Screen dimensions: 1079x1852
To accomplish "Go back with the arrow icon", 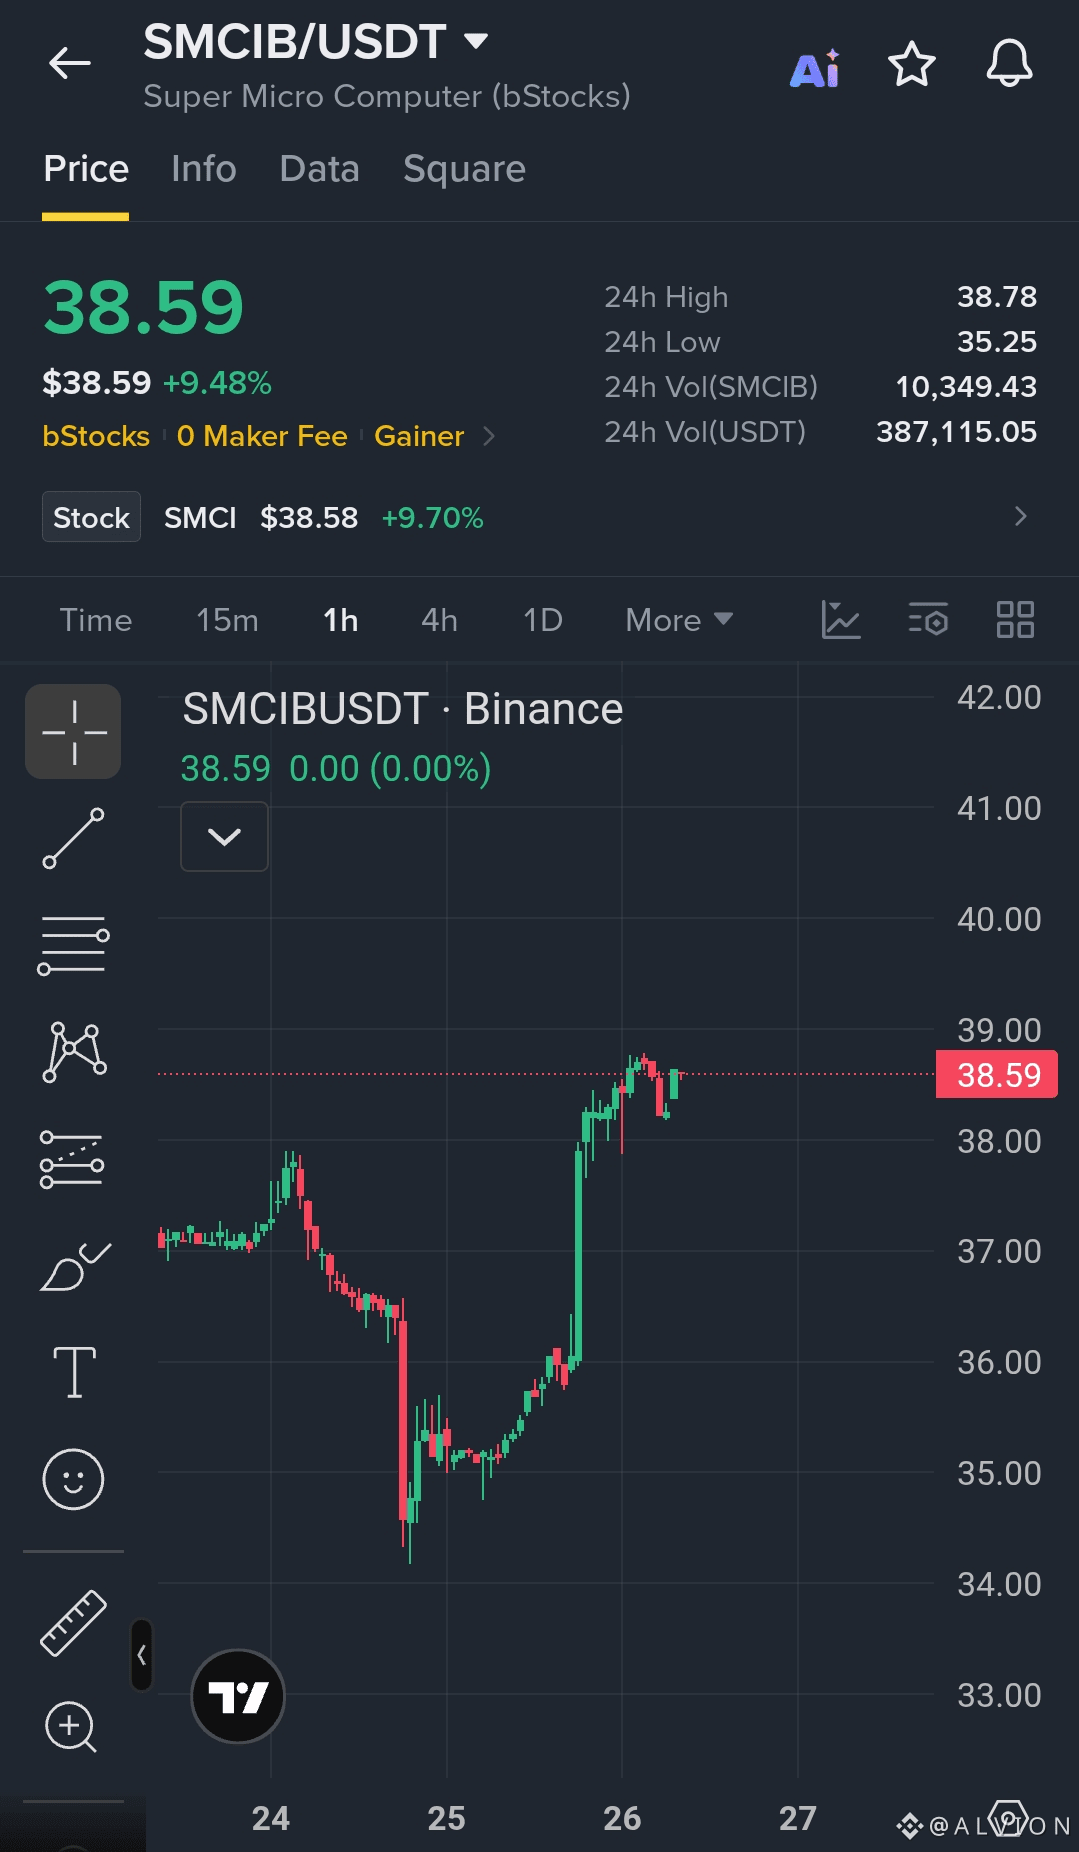I will coord(70,63).
